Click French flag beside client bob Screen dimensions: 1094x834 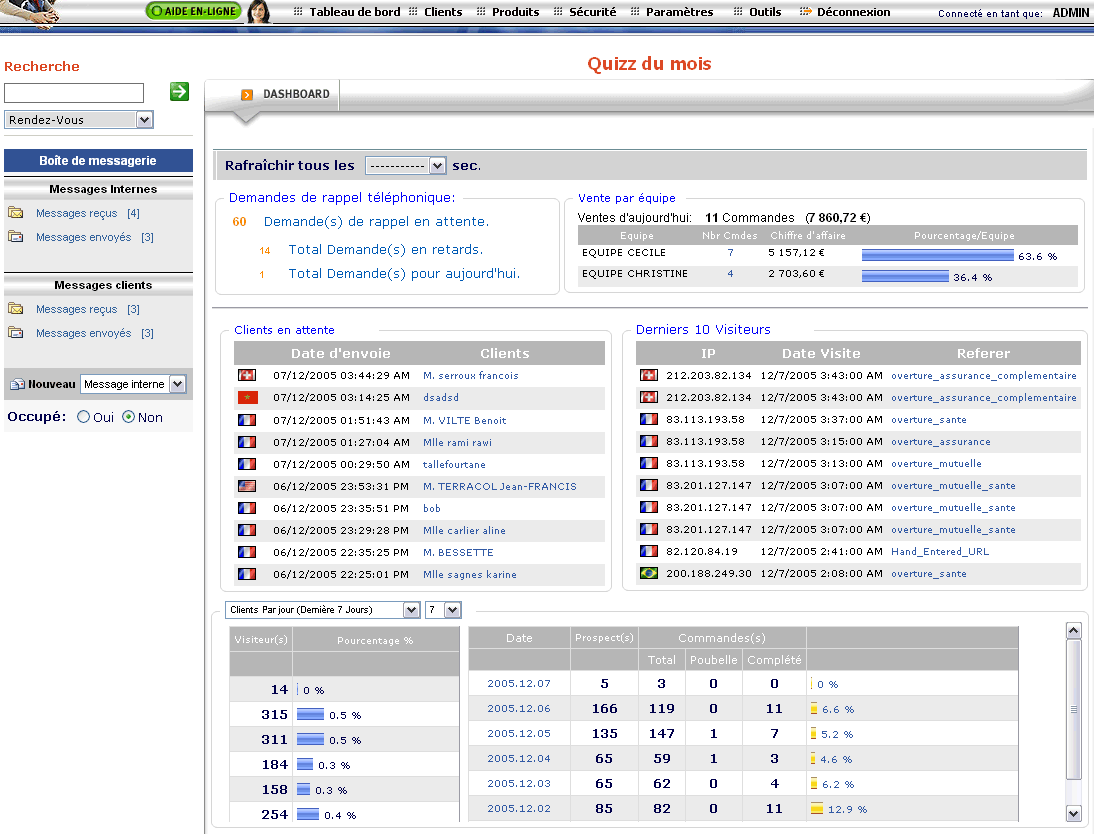click(x=247, y=508)
